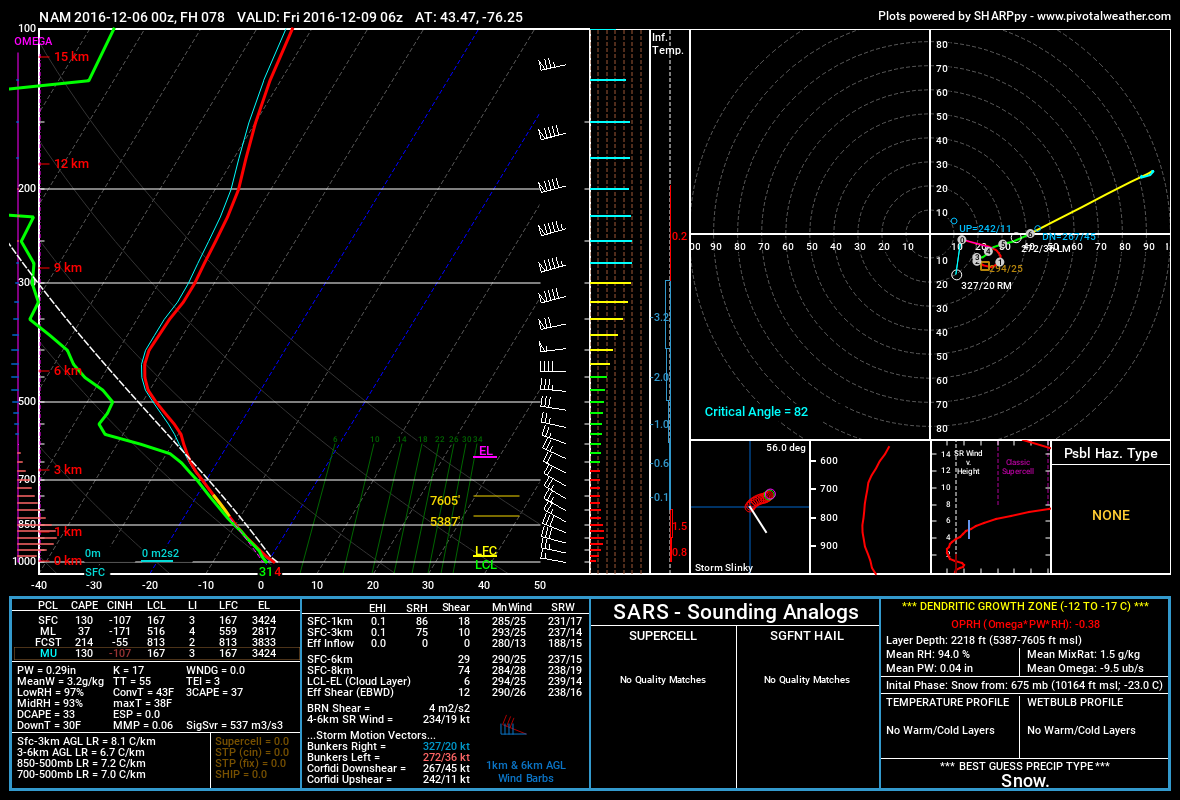Click the Mean Omega: -9.5 ub/s value
Image resolution: width=1180 pixels, height=800 pixels.
click(x=1085, y=668)
